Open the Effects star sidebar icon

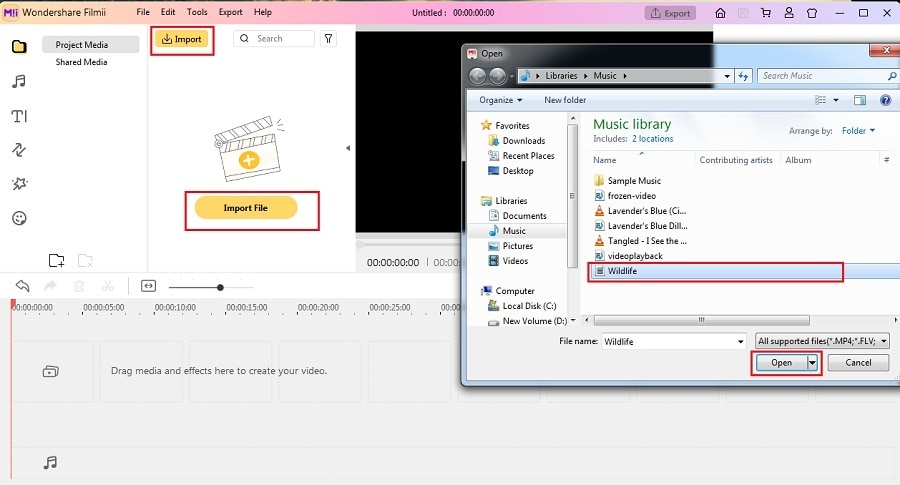(19, 184)
